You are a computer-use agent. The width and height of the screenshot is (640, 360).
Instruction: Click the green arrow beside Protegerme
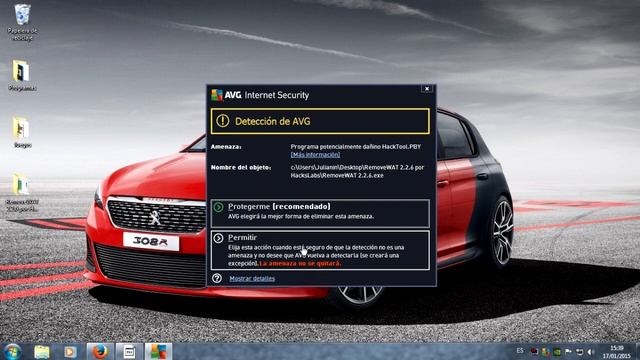pos(219,207)
